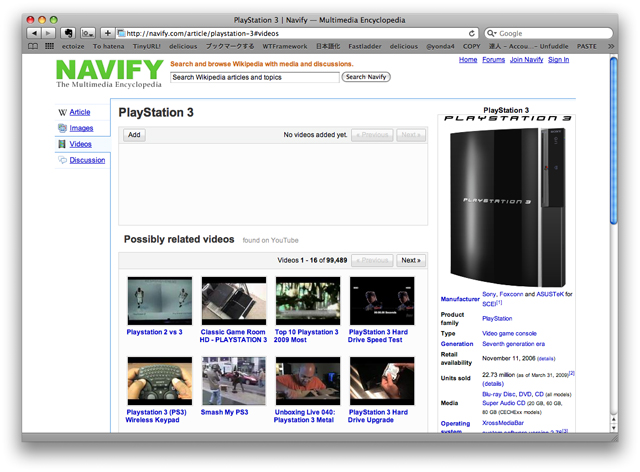This screenshot has width=640, height=472.
Task: Select the Videos tab link
Action: [80, 144]
